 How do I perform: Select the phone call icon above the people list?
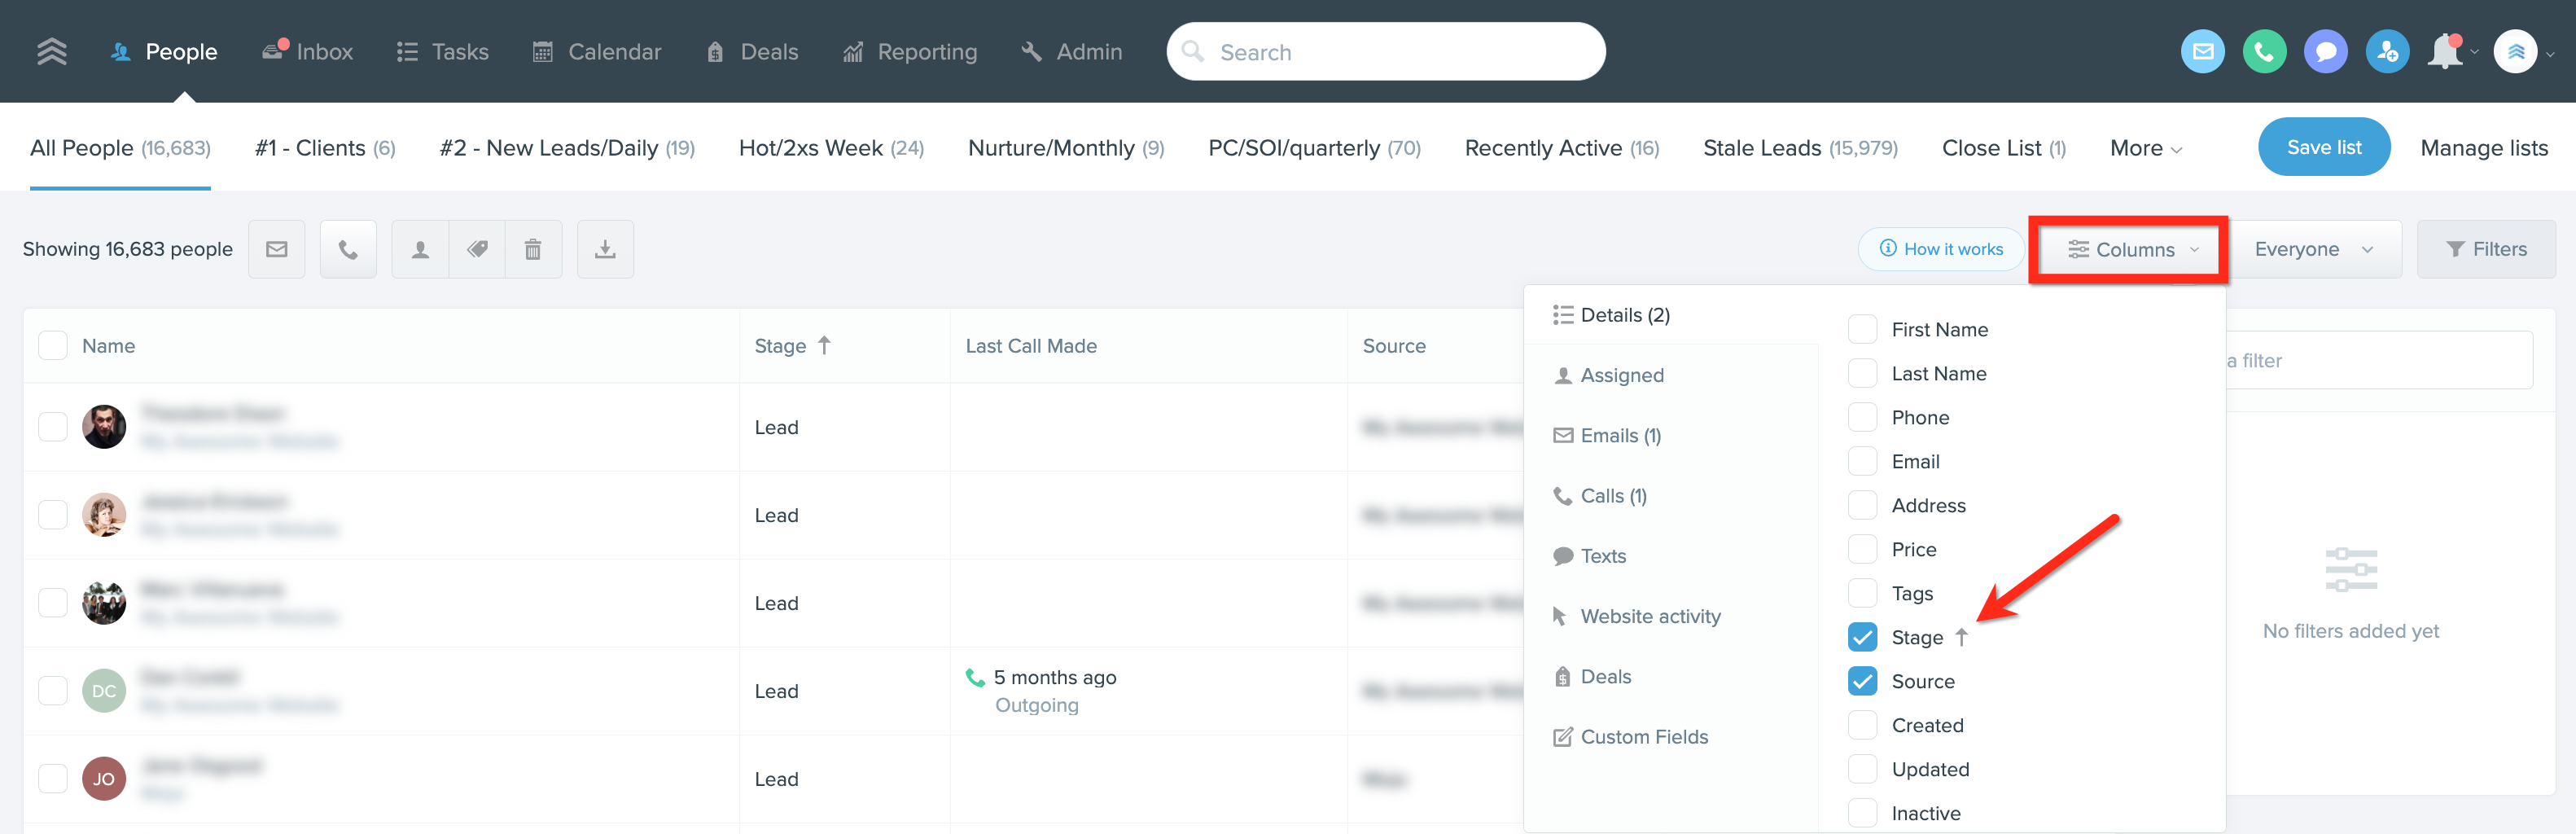tap(348, 248)
